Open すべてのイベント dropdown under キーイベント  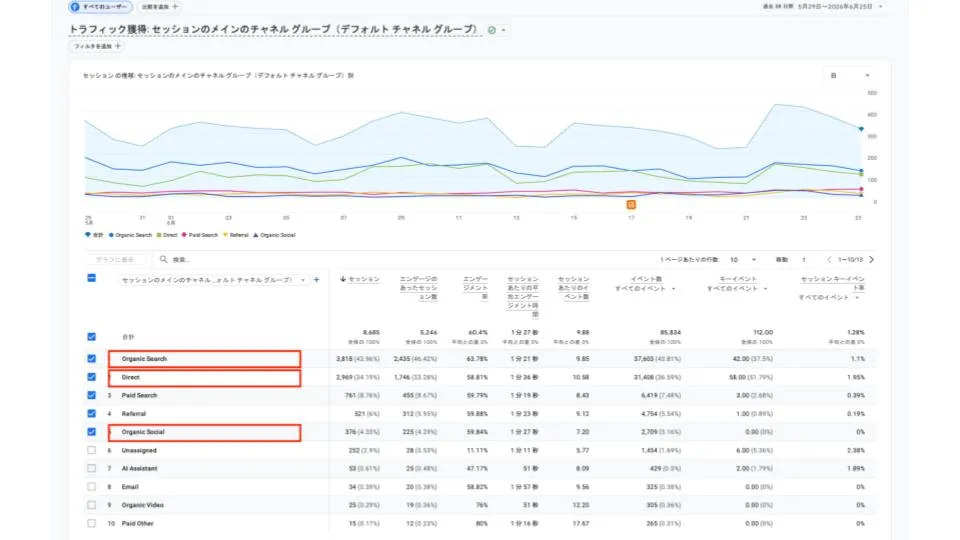coord(737,288)
